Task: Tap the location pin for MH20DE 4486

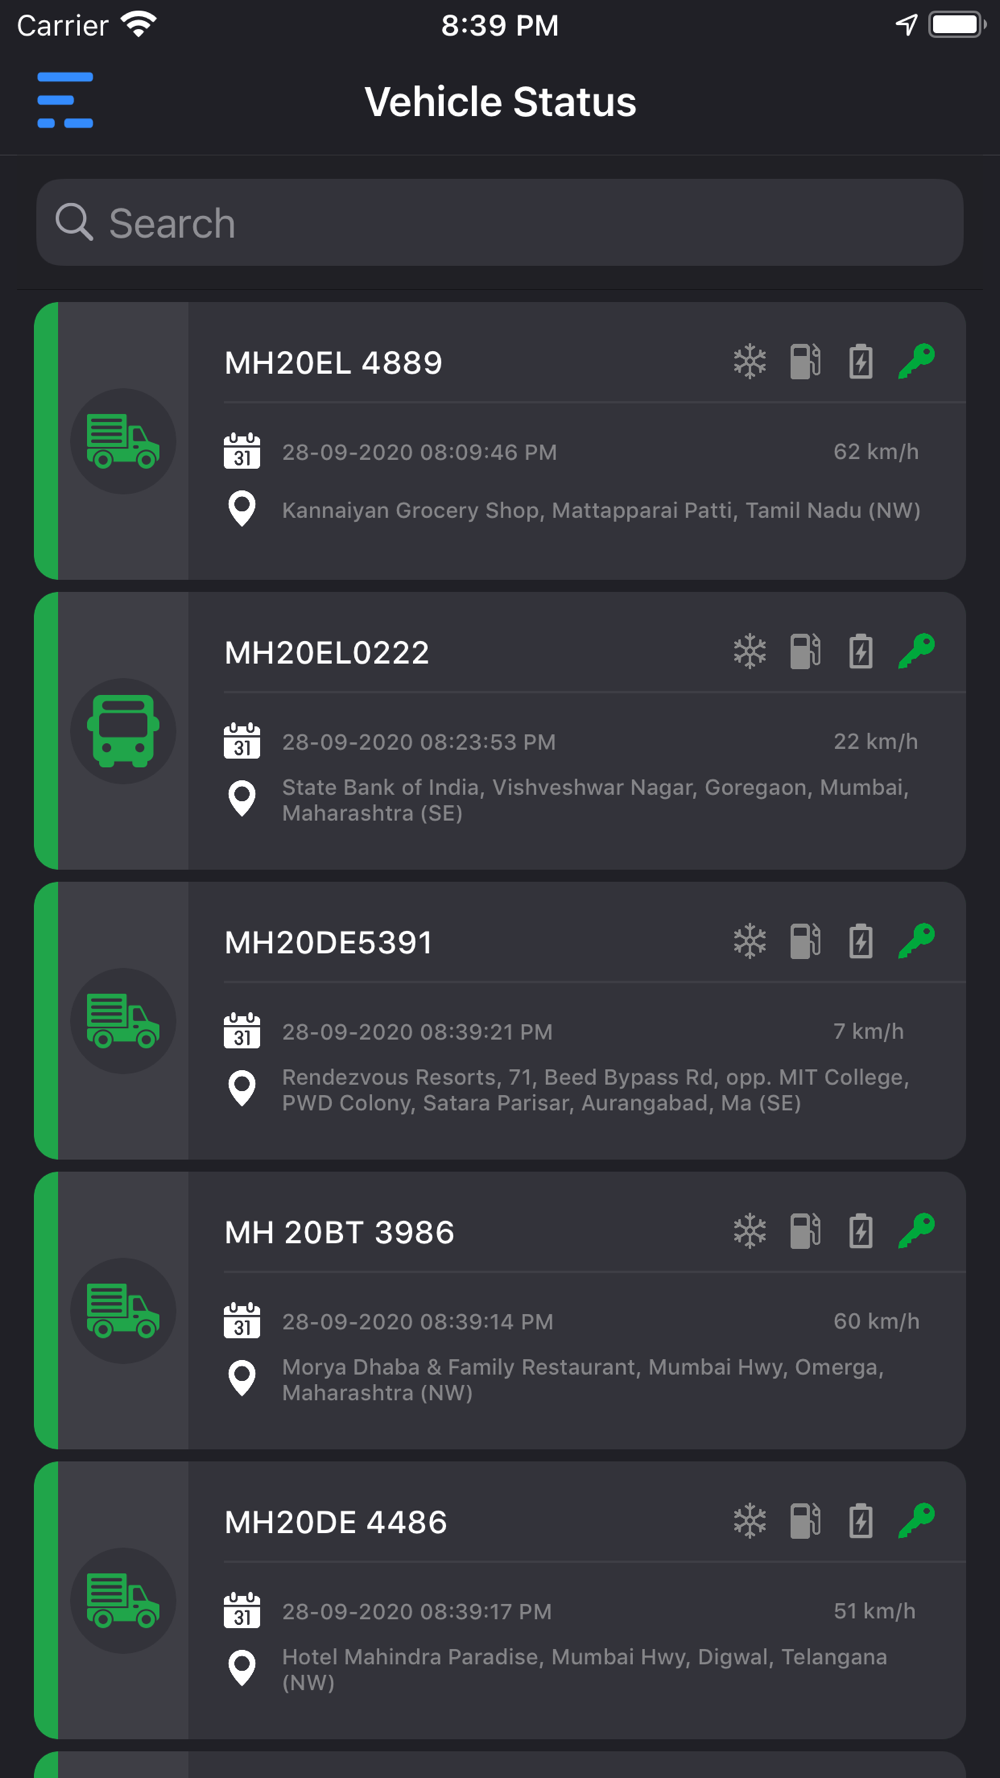Action: pyautogui.click(x=242, y=1668)
